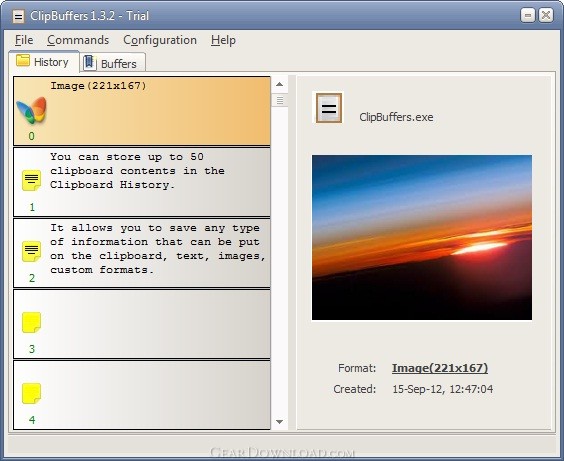Open the Configuration menu
The image size is (564, 461).
pyautogui.click(x=160, y=40)
